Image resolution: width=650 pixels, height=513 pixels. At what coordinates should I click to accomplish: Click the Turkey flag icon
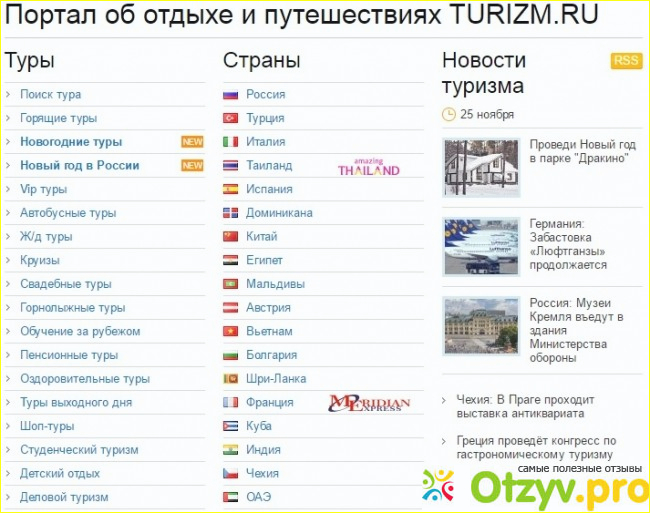click(x=230, y=119)
